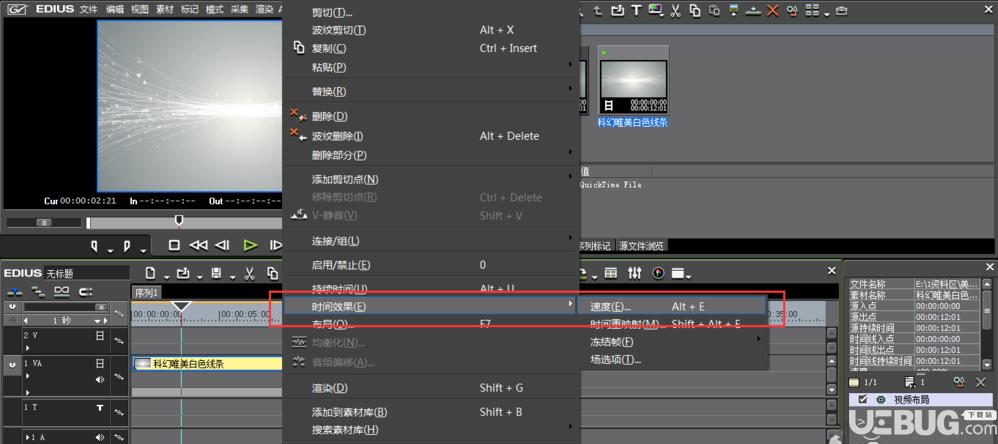Toggle the group/link mode chain icon
The width and height of the screenshot is (998, 444).
tap(62, 291)
